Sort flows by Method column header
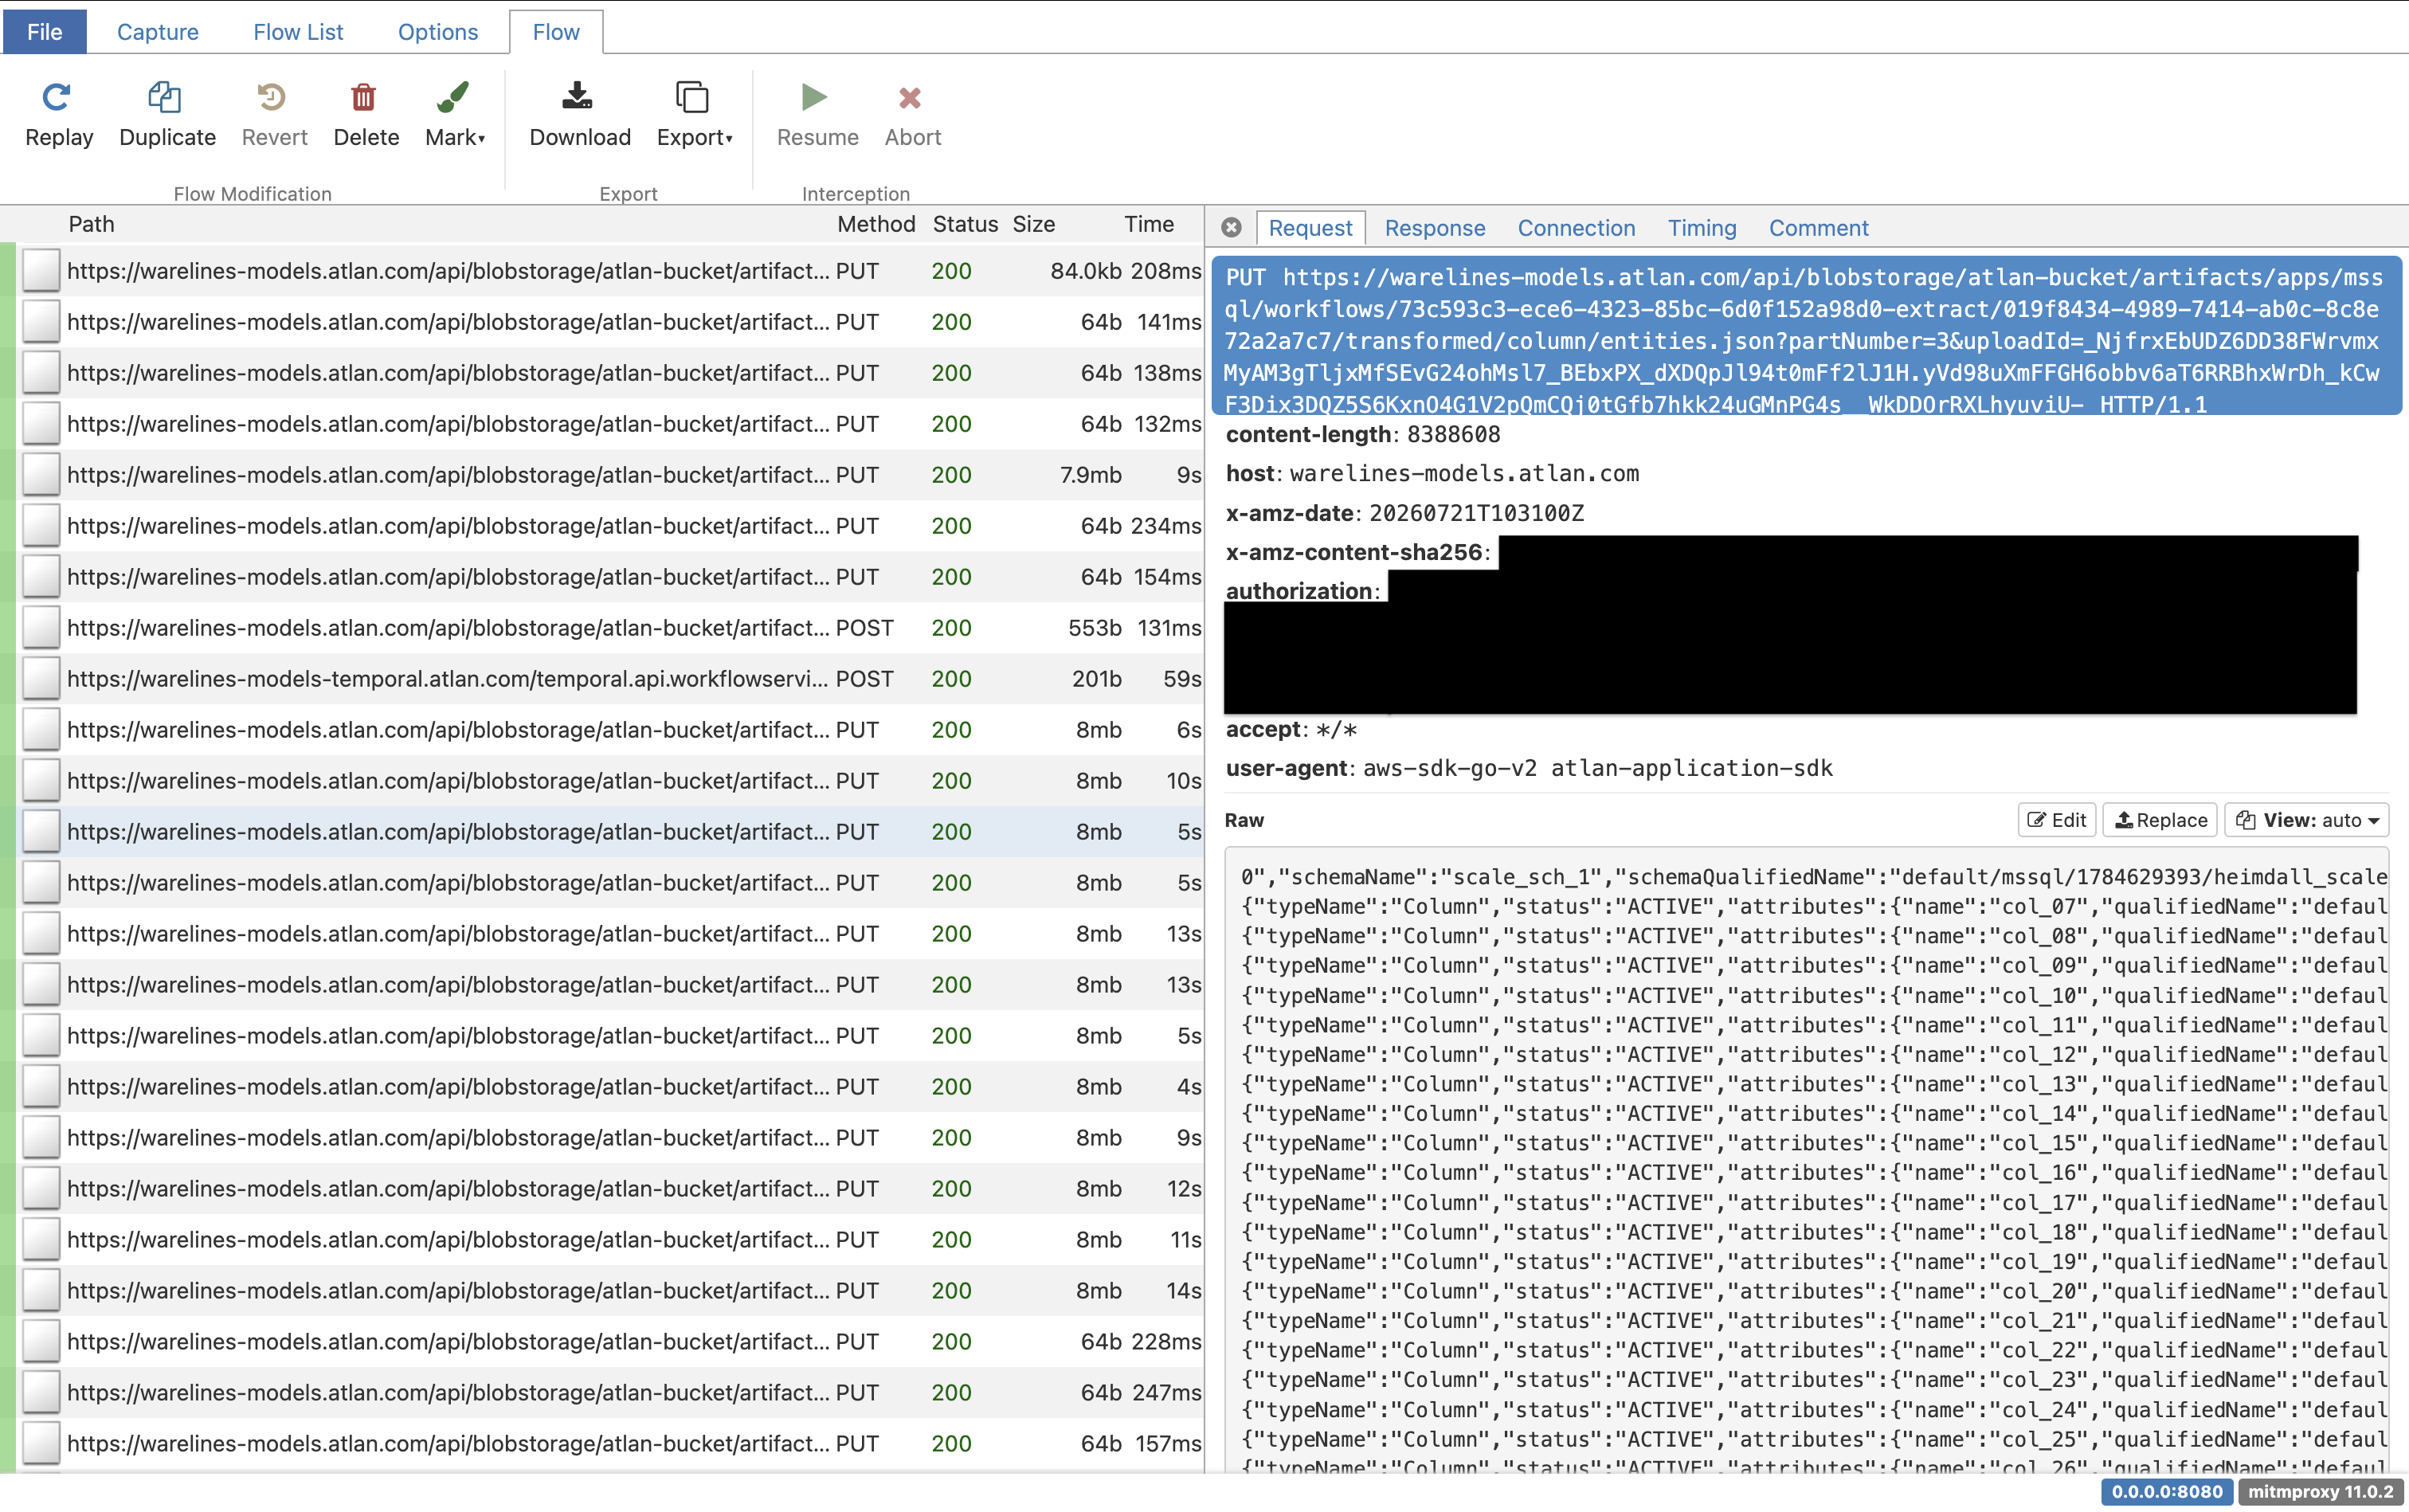This screenshot has width=2409, height=1512. coord(876,224)
